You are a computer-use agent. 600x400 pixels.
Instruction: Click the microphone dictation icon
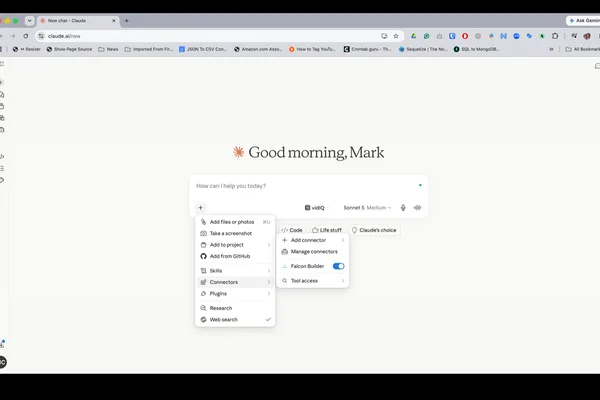pyautogui.click(x=403, y=207)
